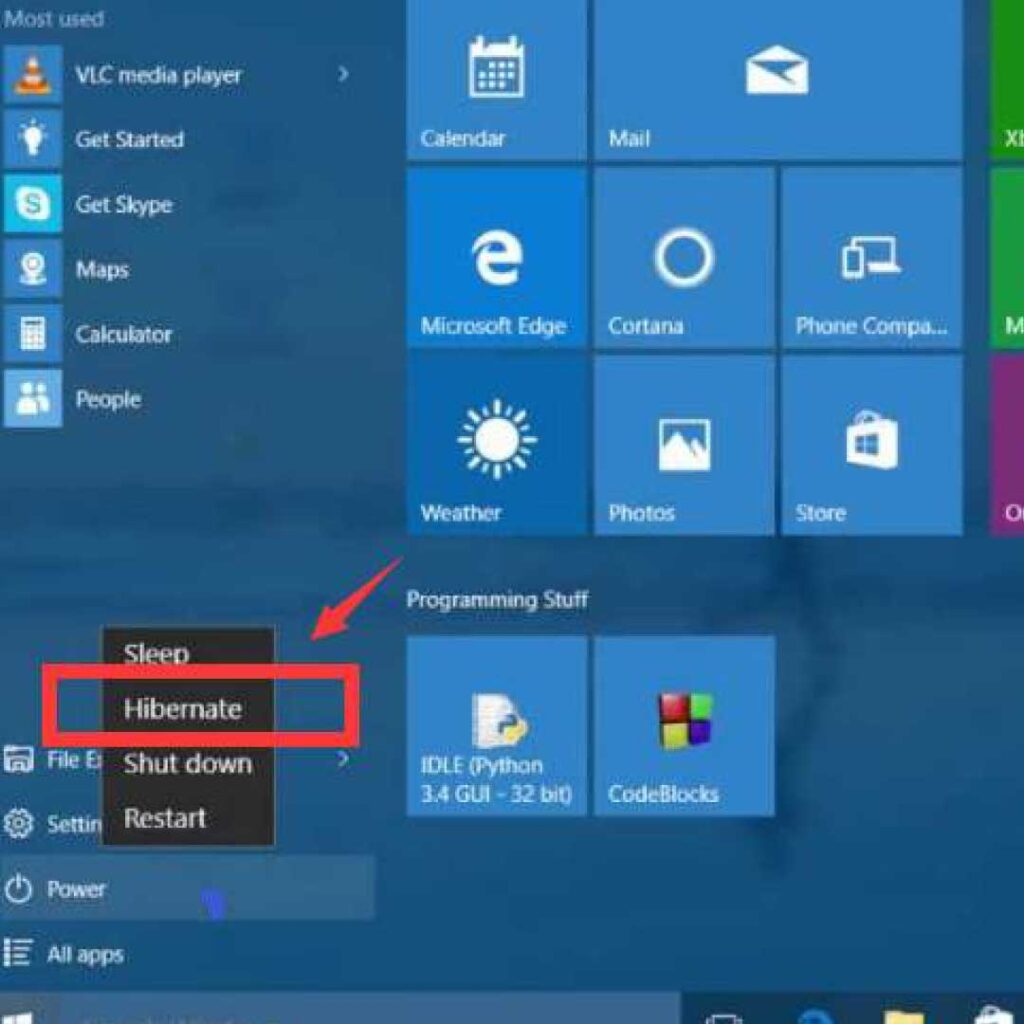This screenshot has width=1024, height=1024.
Task: Open Settings with the gear icon
Action: coord(52,824)
